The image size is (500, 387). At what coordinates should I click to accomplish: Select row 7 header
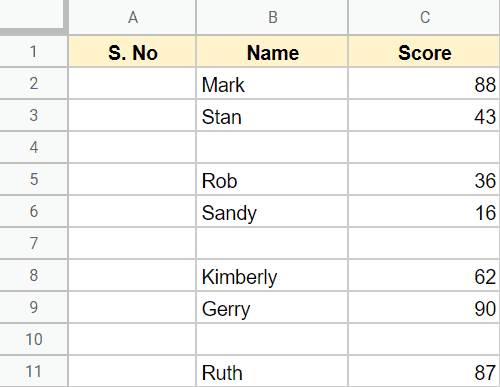tap(33, 243)
